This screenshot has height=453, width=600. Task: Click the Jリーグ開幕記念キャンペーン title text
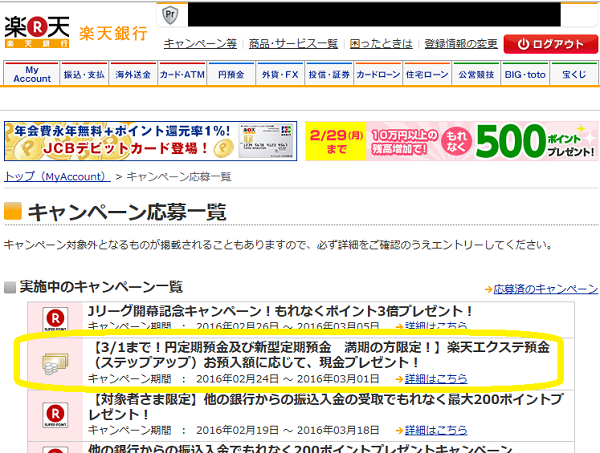[281, 311]
